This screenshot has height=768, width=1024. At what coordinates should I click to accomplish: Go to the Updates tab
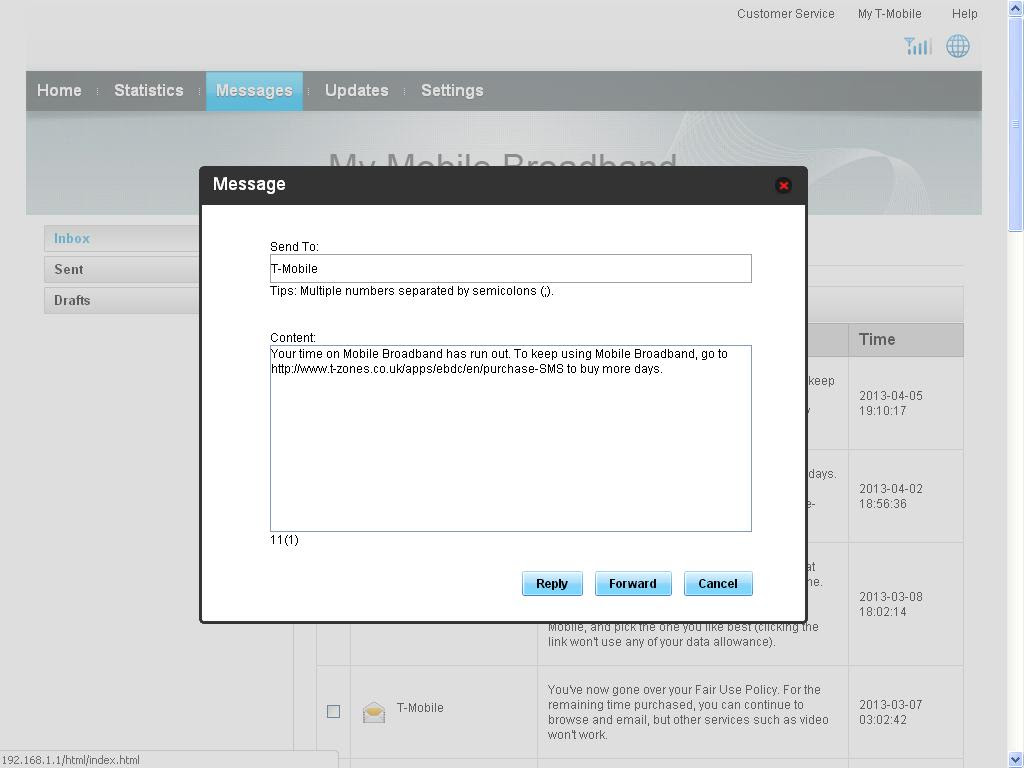(357, 90)
